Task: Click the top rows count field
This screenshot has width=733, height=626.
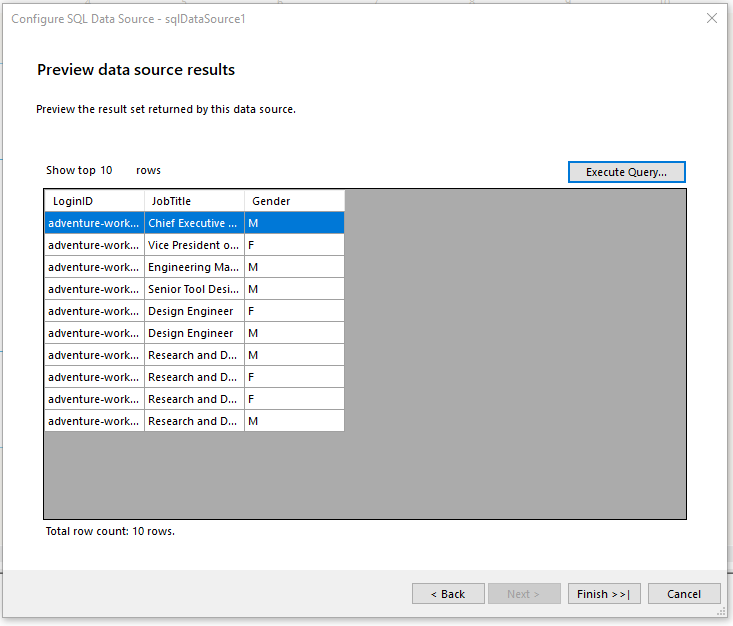Action: (x=106, y=170)
